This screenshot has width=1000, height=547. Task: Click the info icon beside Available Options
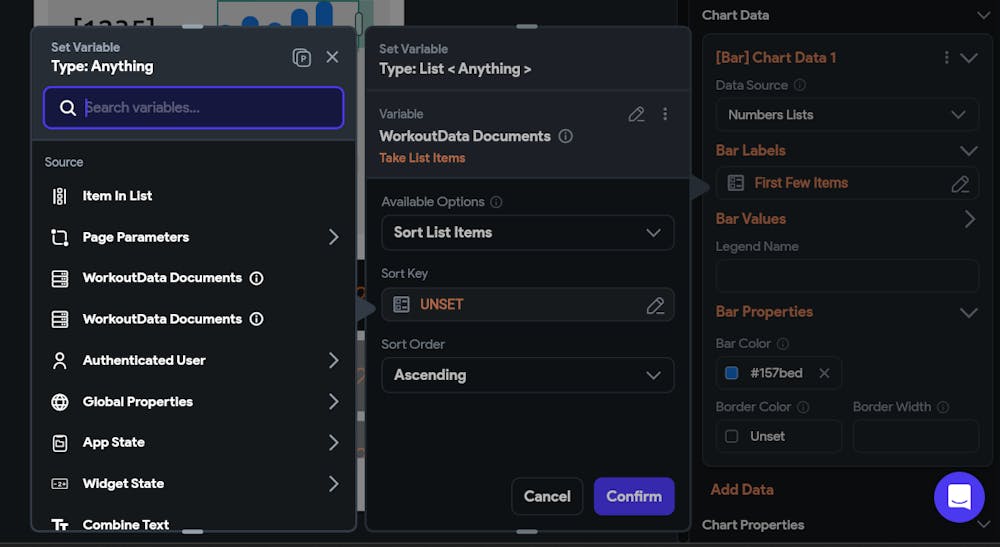pos(496,202)
